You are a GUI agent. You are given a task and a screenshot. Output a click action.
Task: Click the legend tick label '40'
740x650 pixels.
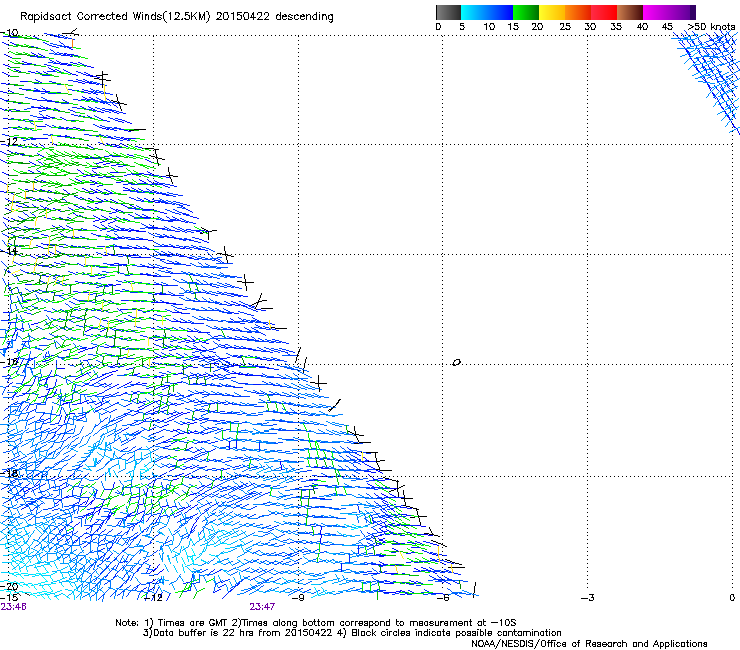[642, 27]
